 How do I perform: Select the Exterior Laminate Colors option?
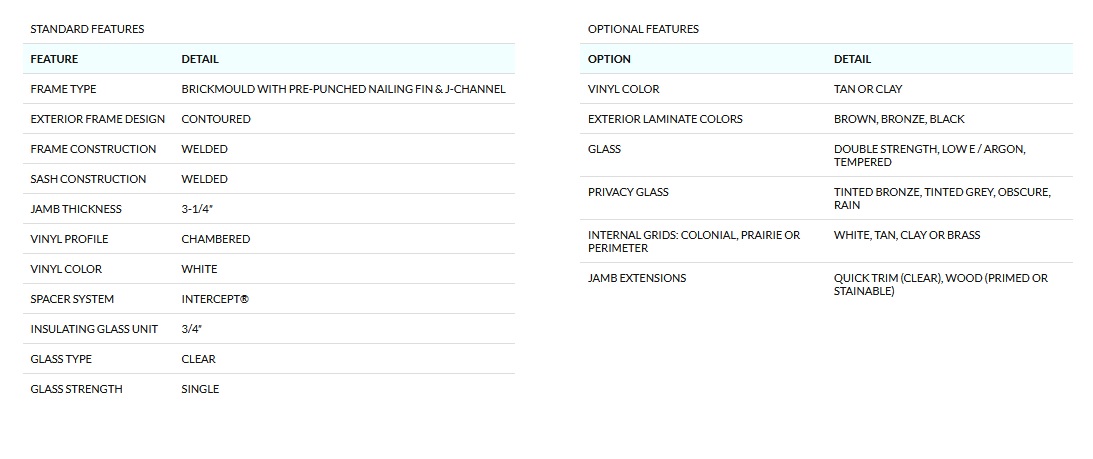(x=665, y=119)
